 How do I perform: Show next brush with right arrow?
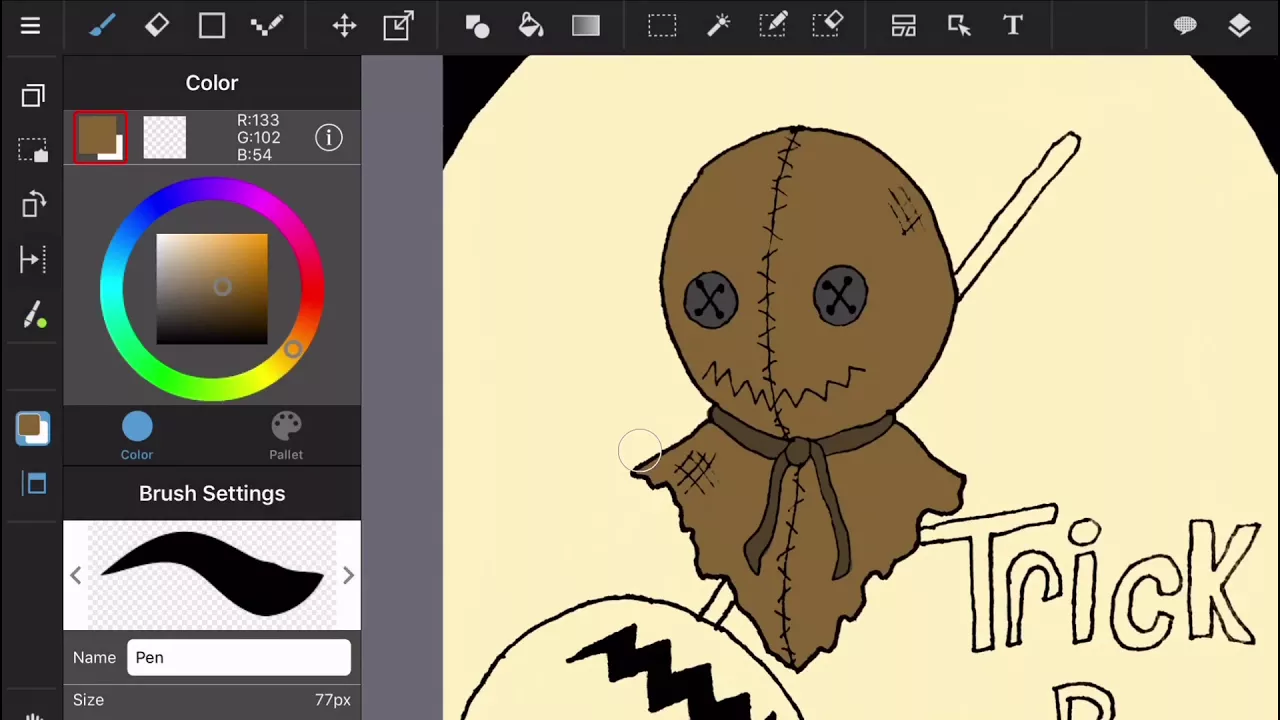[348, 575]
